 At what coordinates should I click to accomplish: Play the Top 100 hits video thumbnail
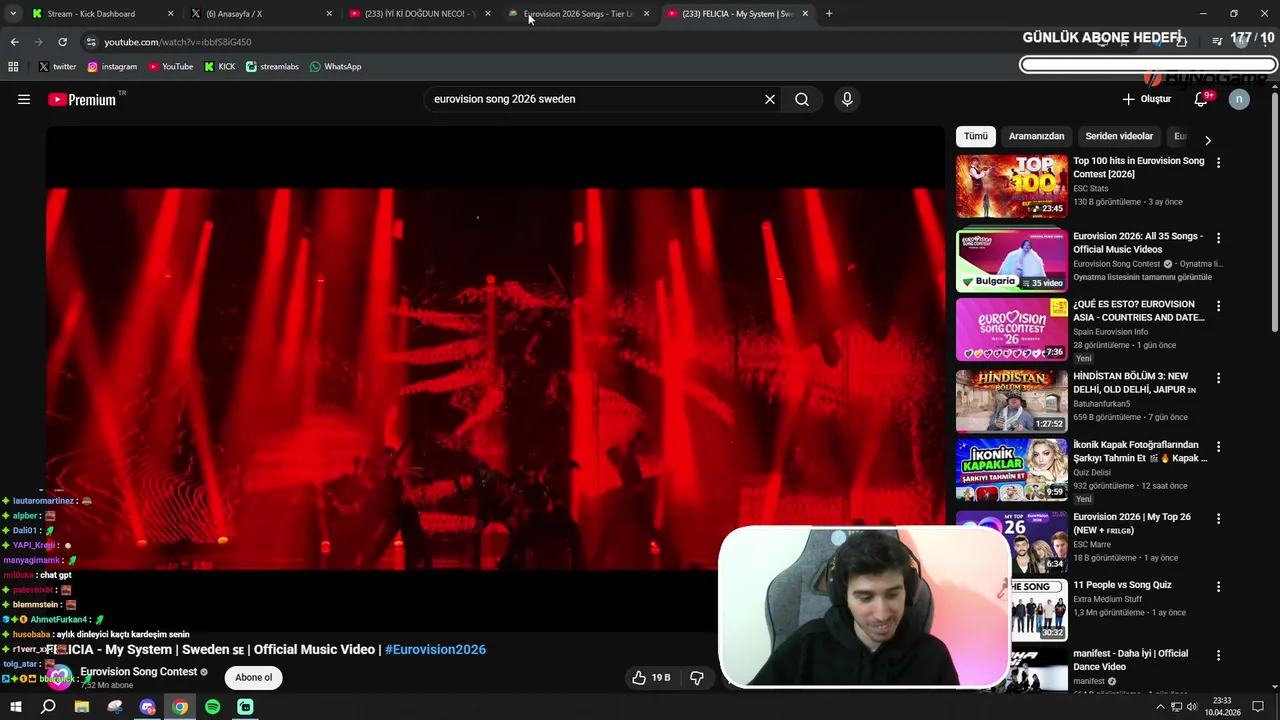tap(1011, 186)
